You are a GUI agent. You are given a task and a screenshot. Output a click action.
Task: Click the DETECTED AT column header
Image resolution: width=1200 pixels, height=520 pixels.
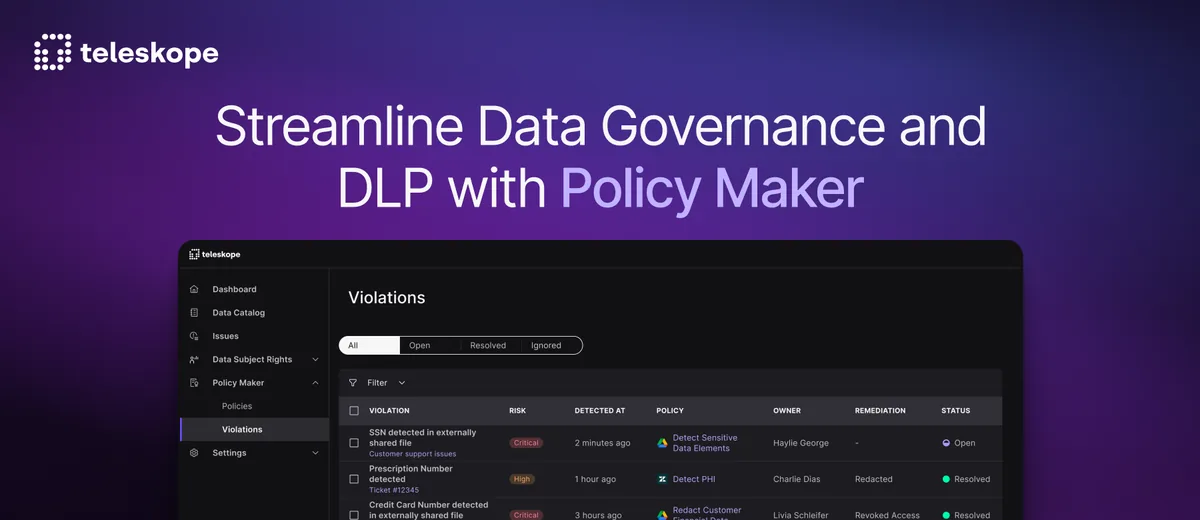pos(600,411)
